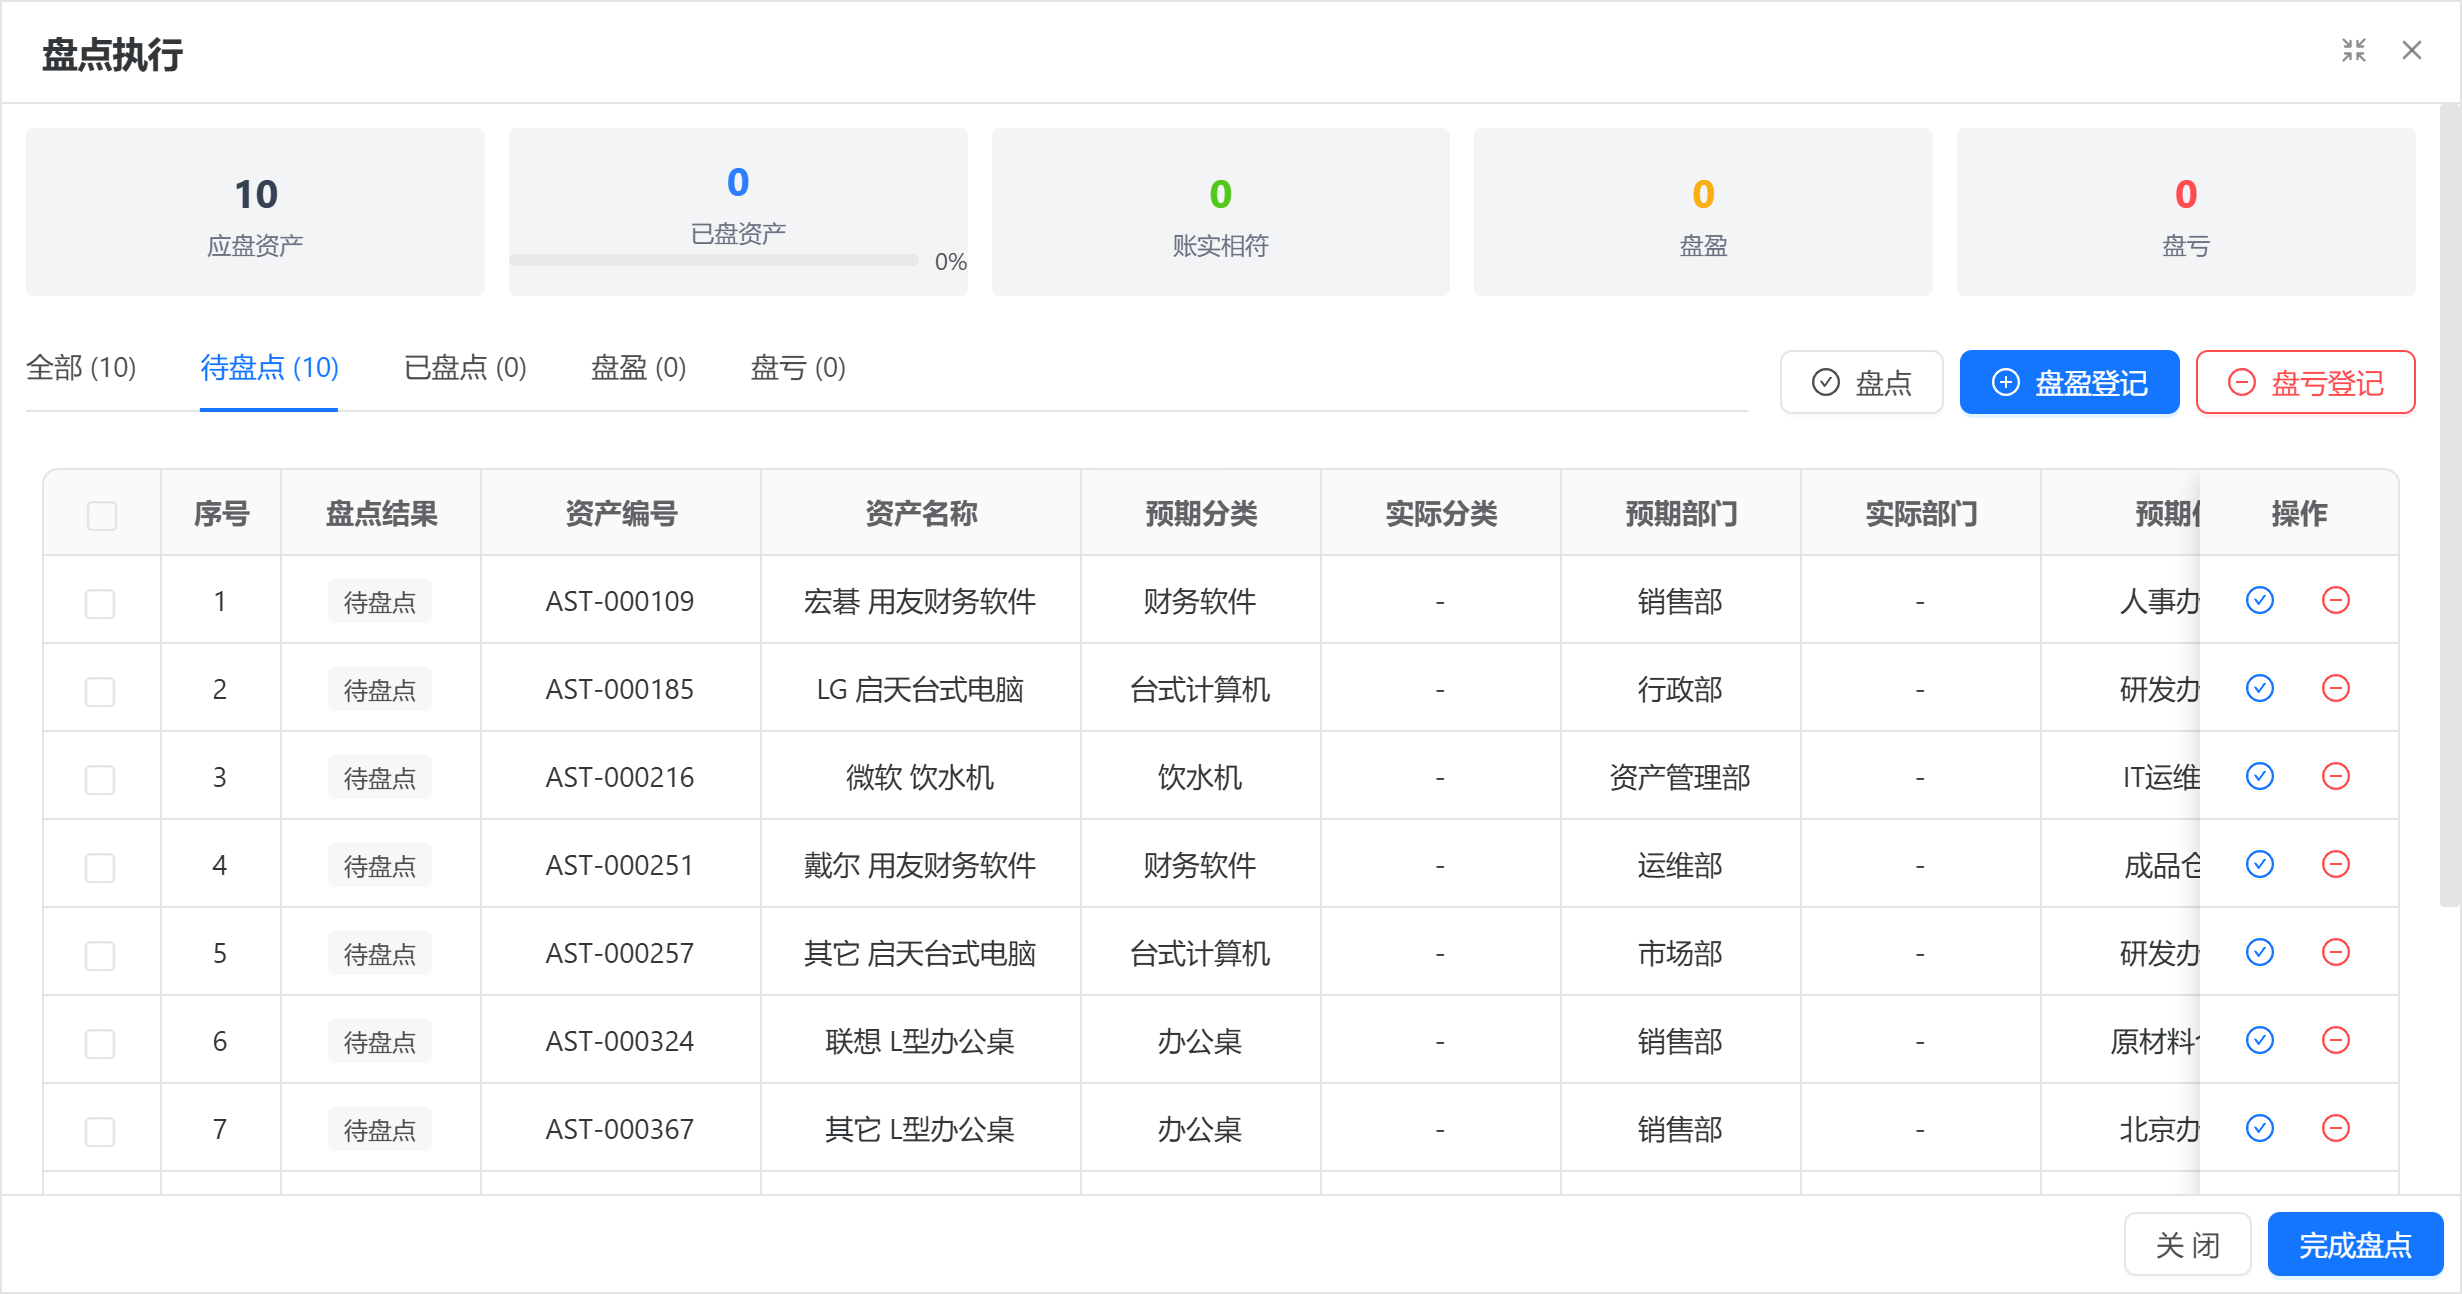Click the 预期分类 column header

coord(1201,513)
